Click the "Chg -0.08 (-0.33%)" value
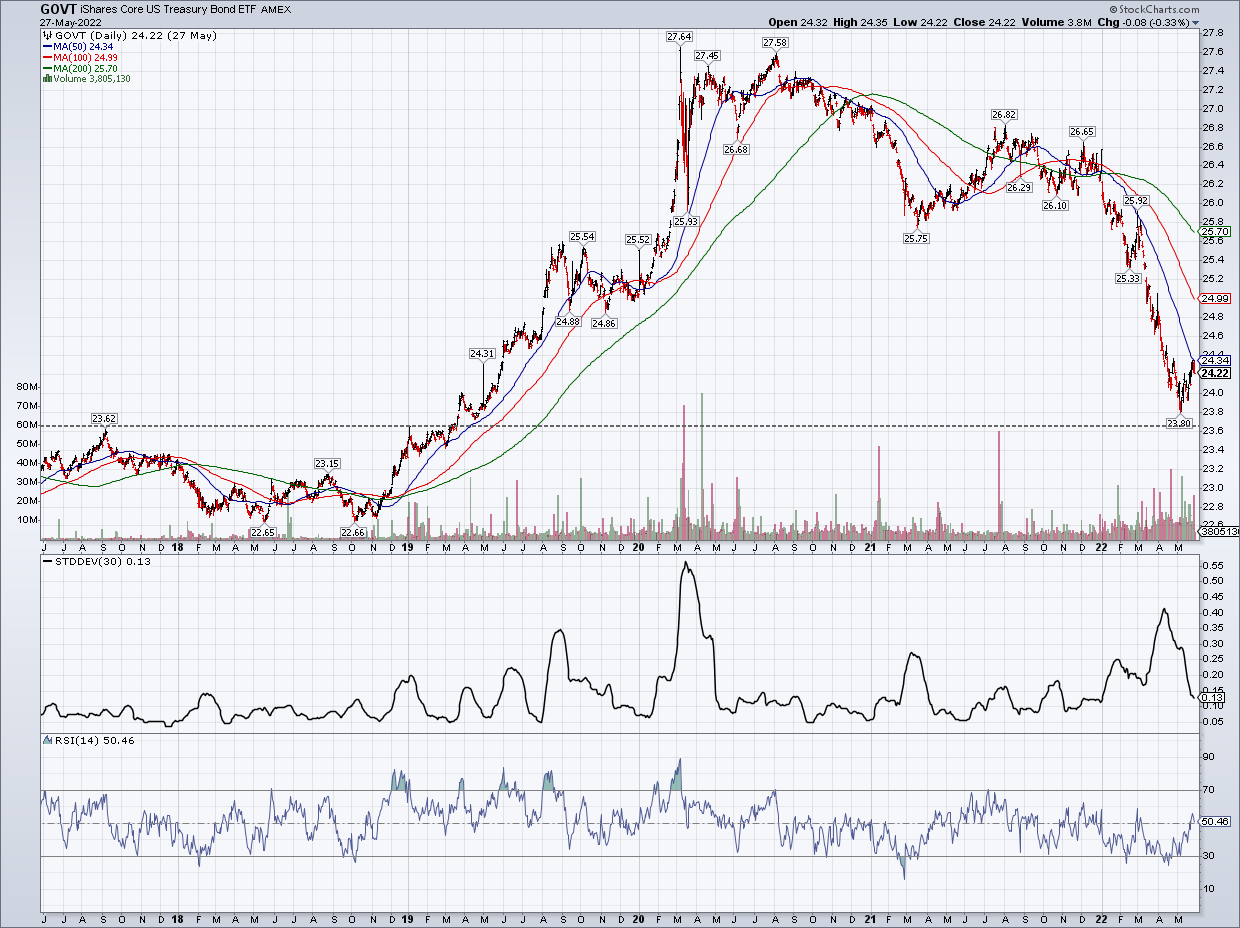The height and width of the screenshot is (928, 1240). click(1143, 23)
